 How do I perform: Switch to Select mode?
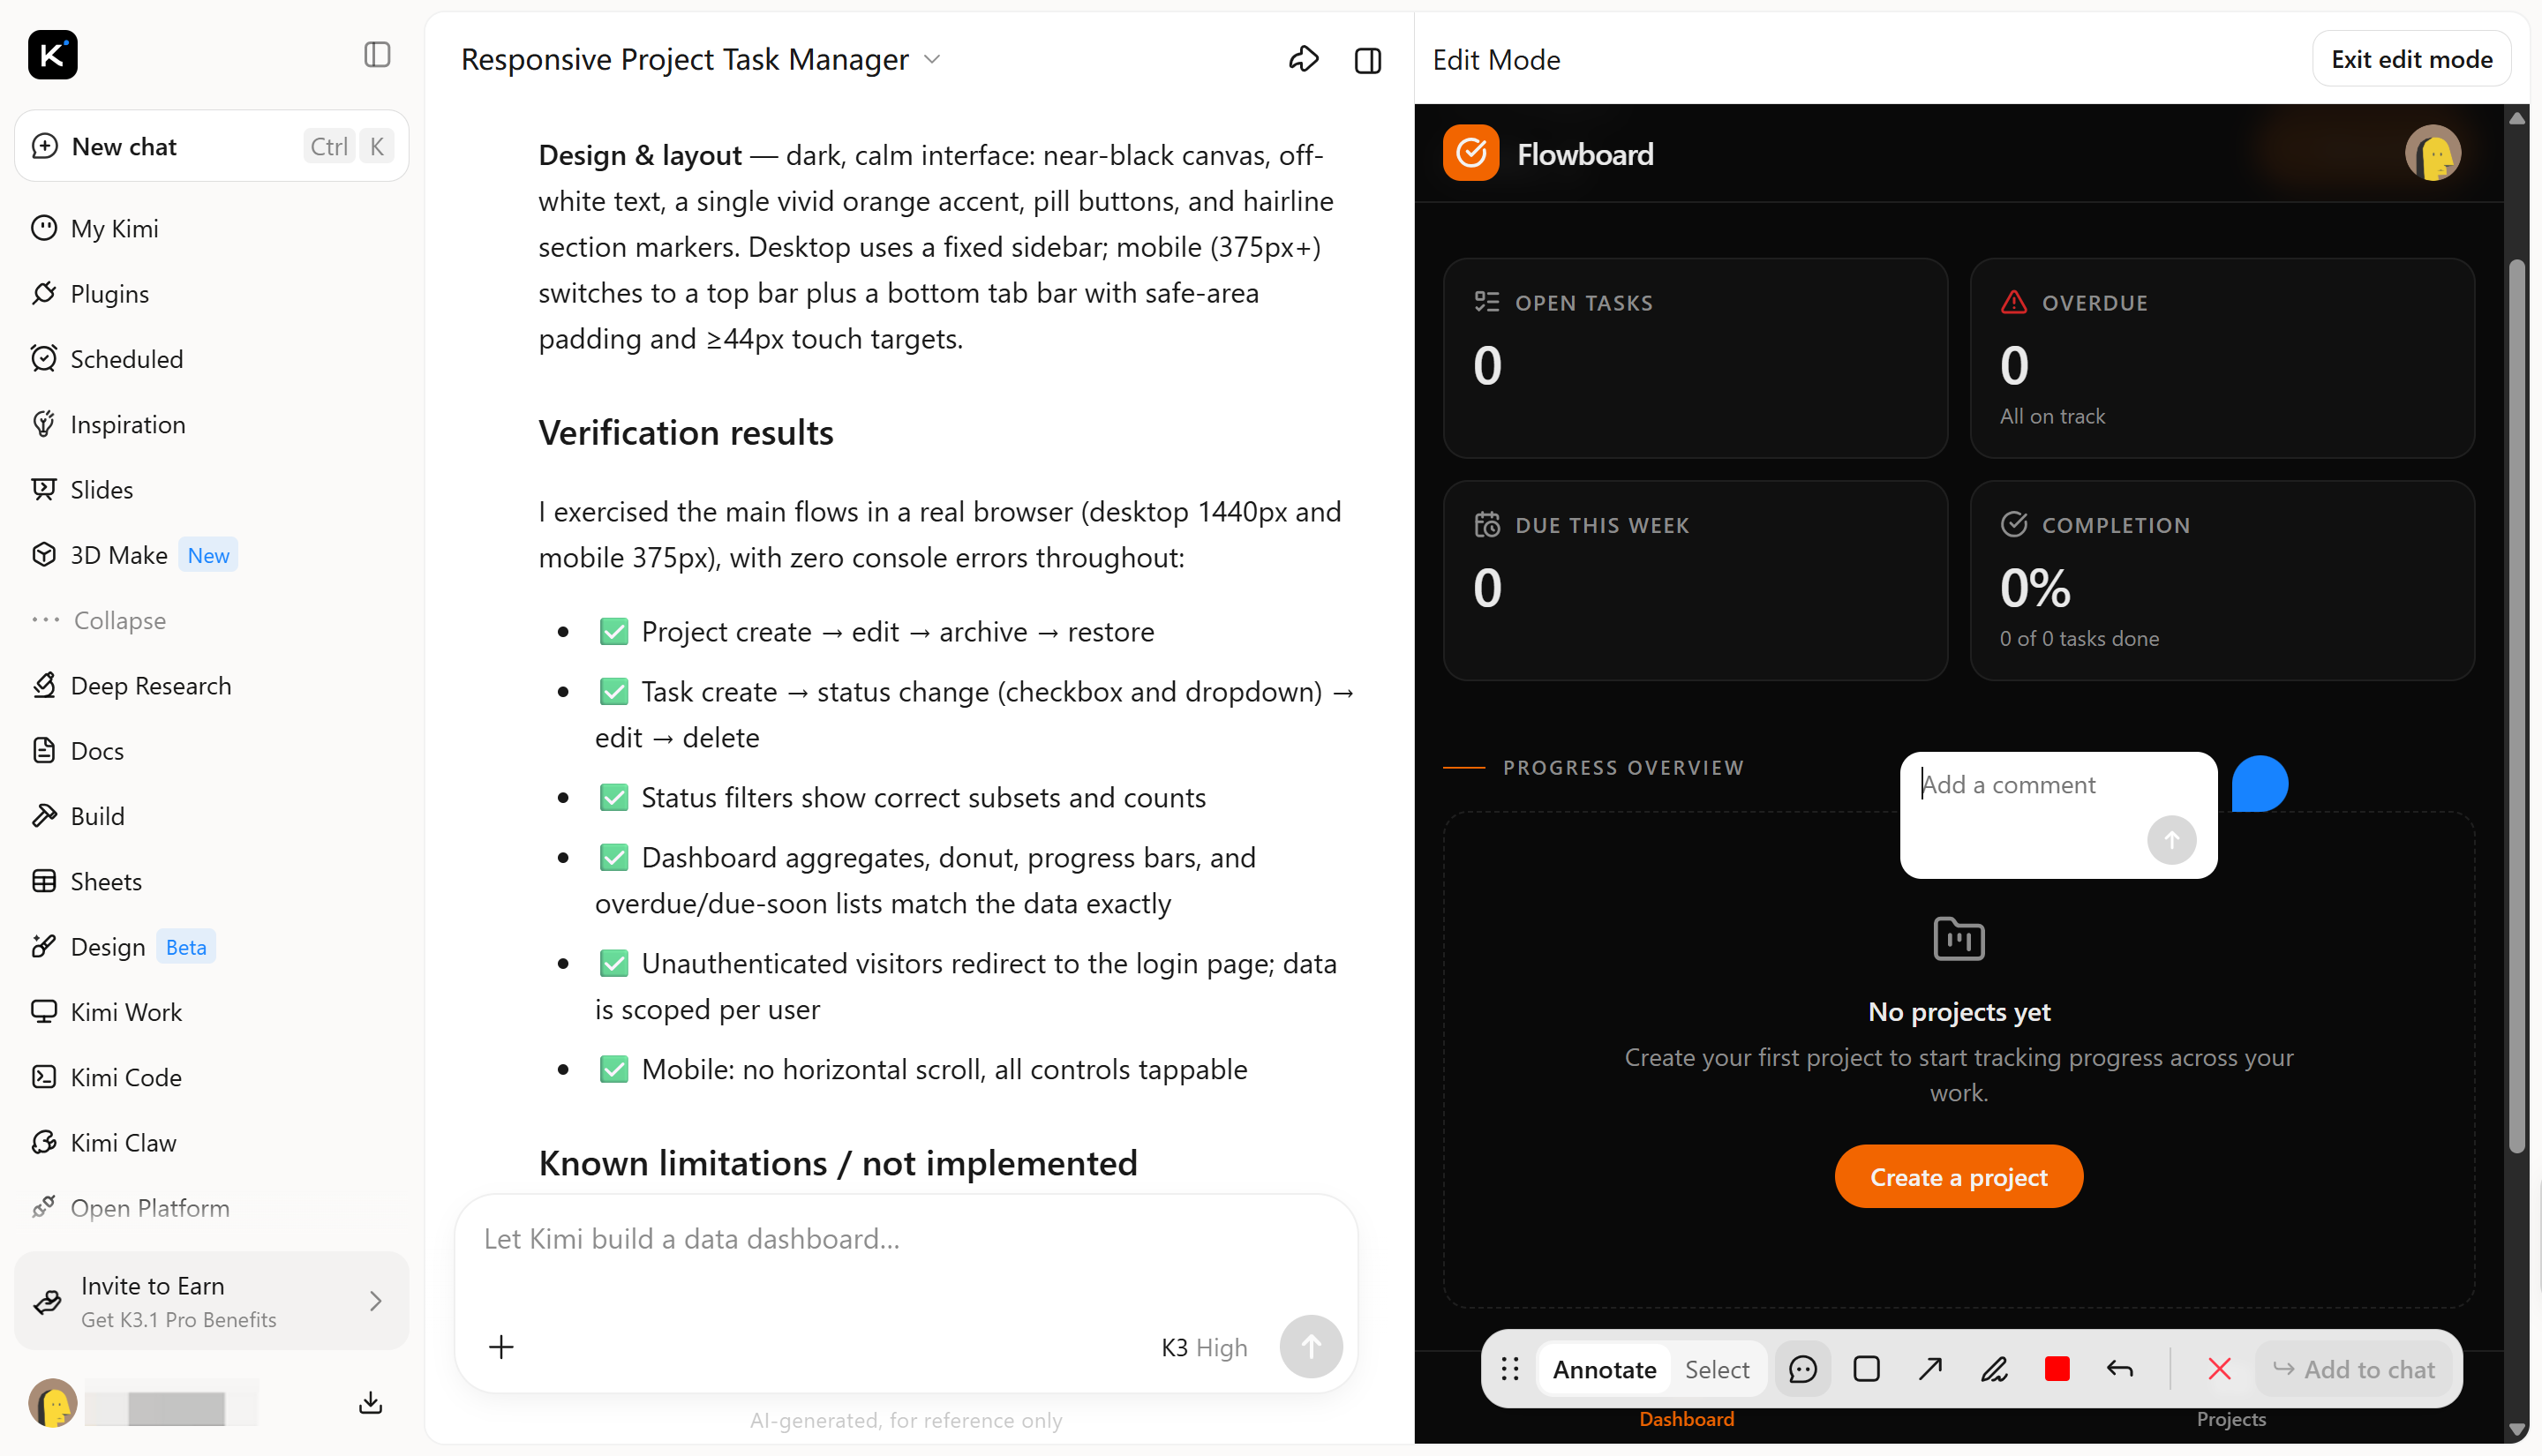coord(1717,1370)
